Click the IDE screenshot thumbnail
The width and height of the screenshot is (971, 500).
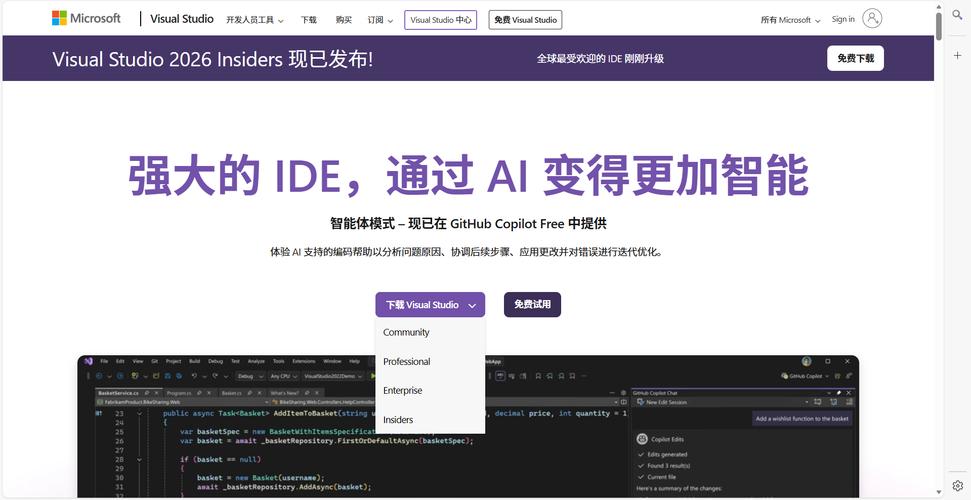468,427
